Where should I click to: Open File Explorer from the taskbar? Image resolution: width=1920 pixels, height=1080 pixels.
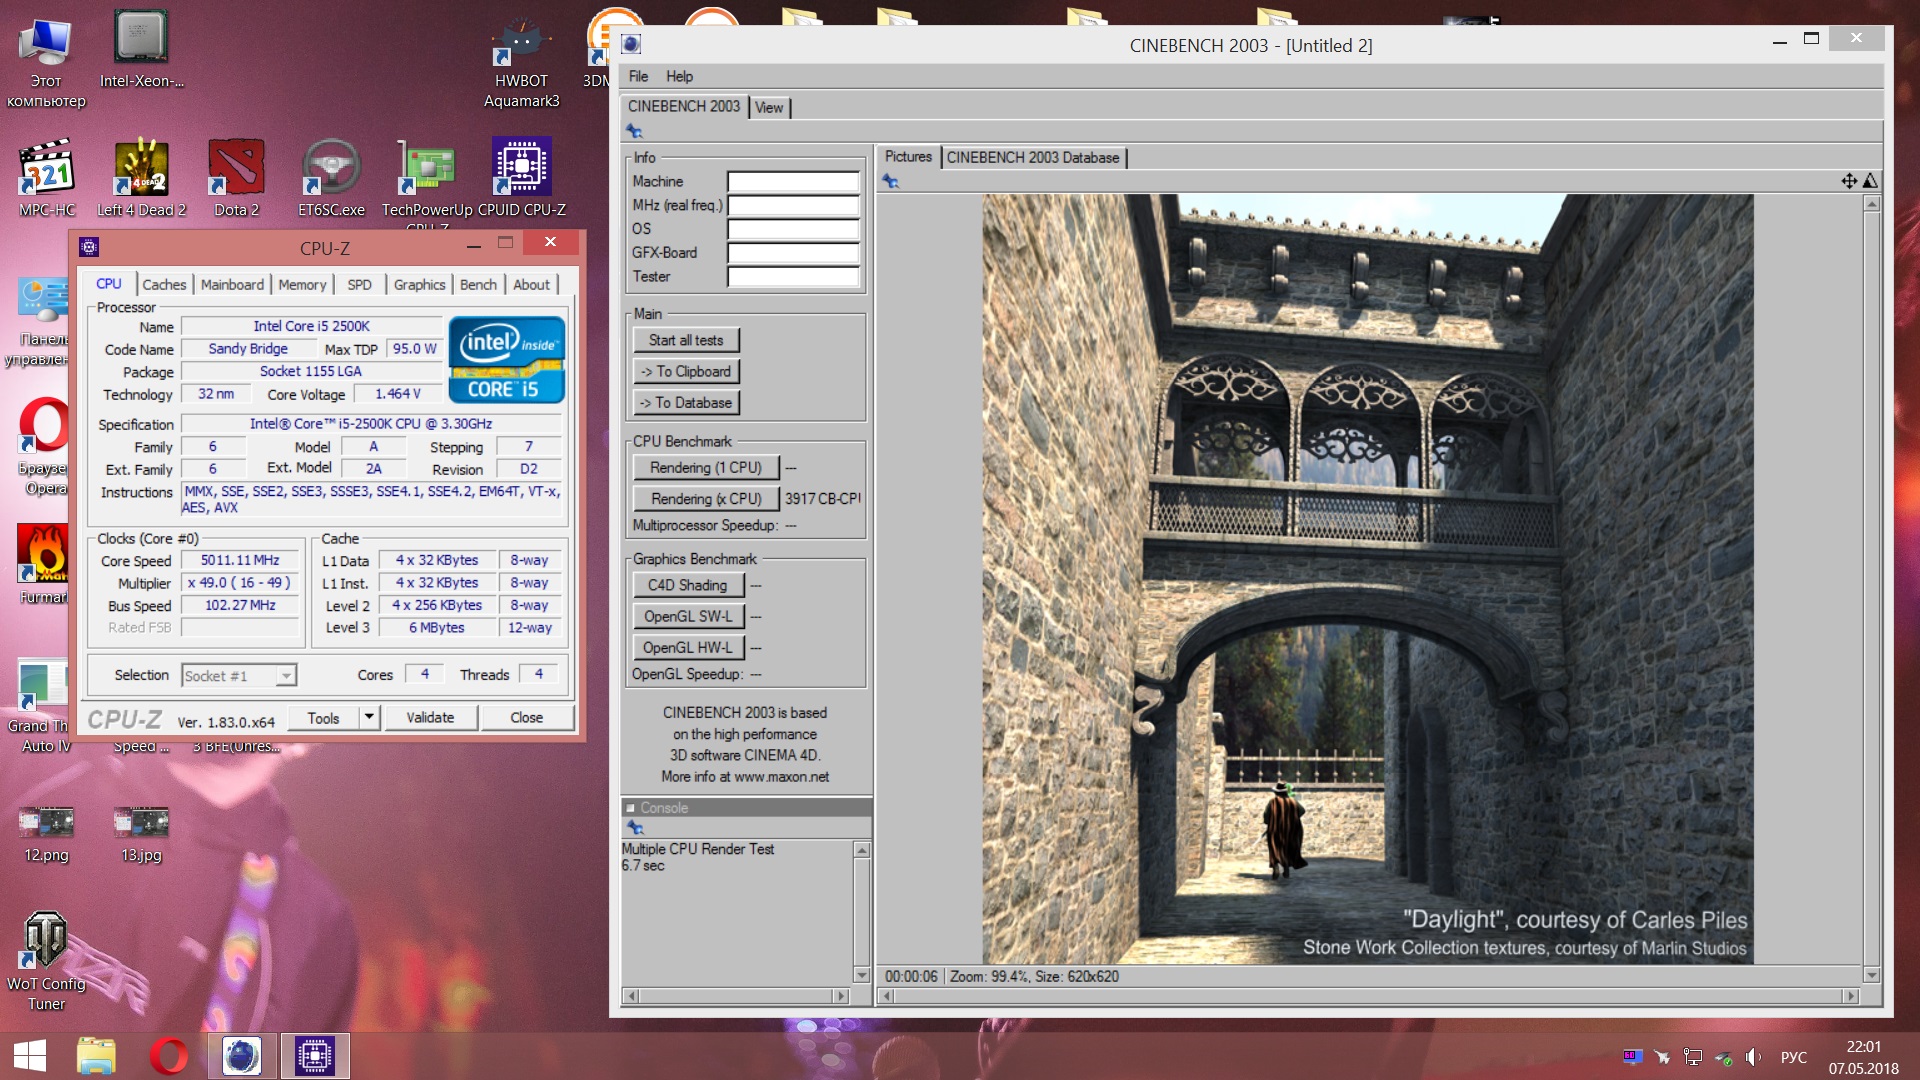(x=96, y=1056)
